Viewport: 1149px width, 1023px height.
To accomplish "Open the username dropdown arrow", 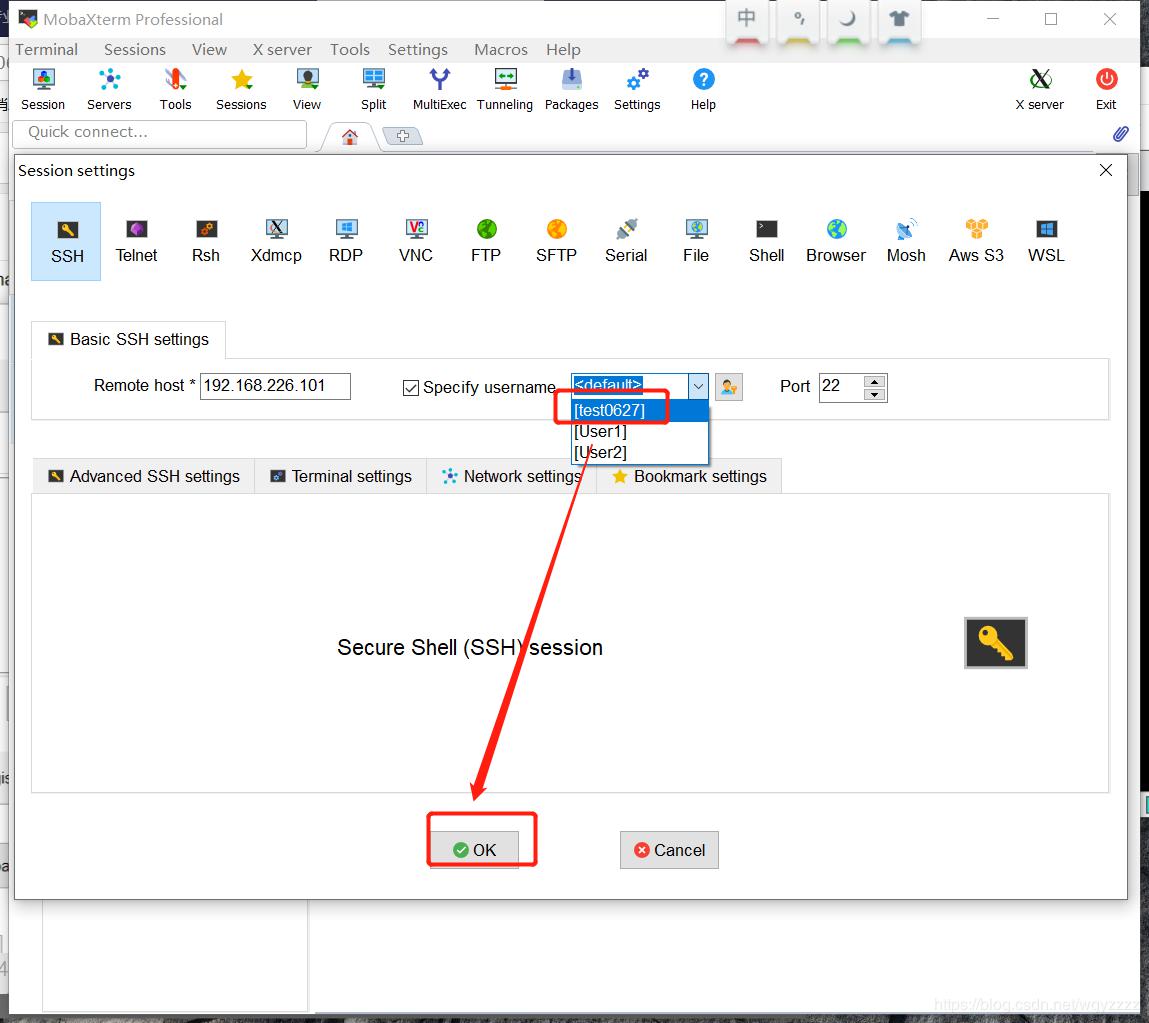I will click(x=698, y=386).
